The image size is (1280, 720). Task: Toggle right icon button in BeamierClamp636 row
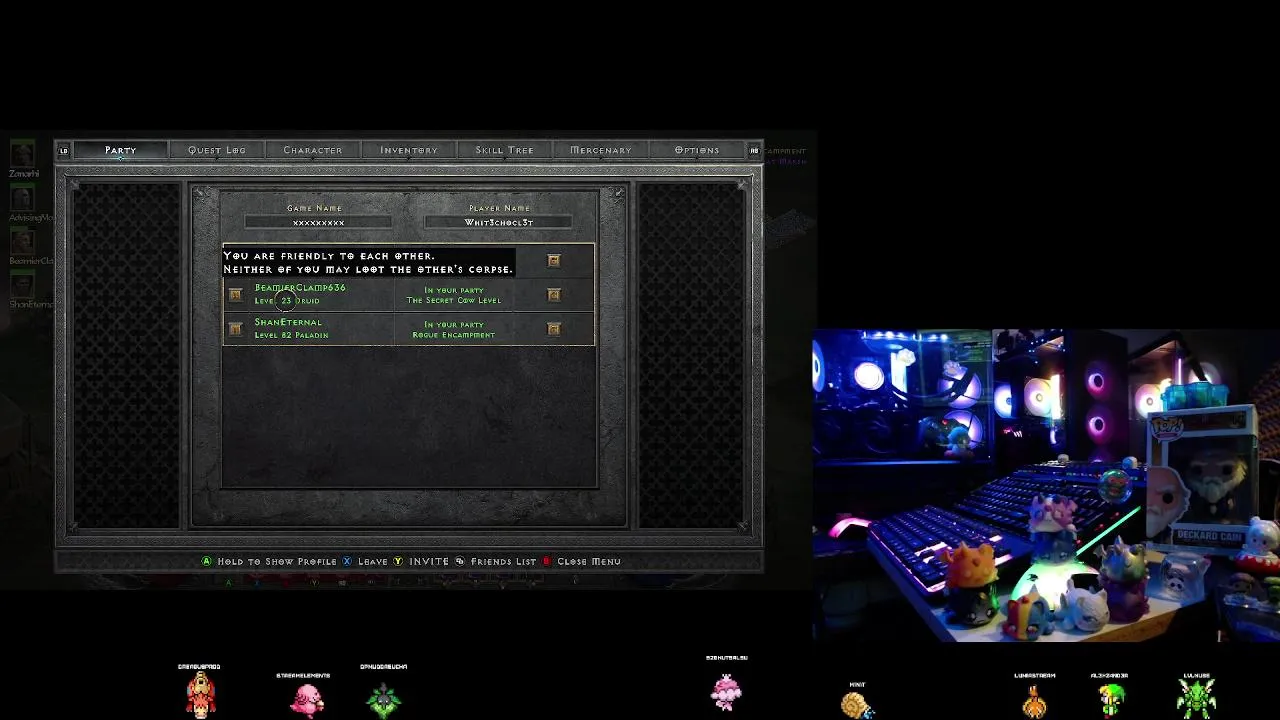point(554,294)
